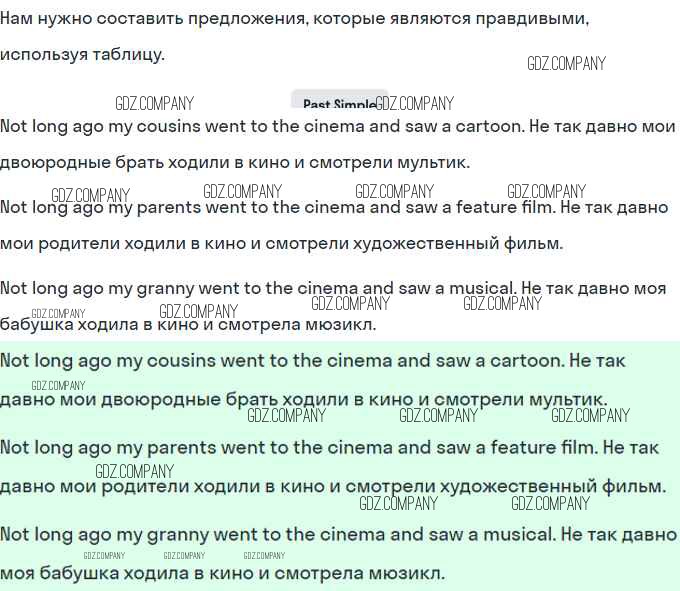The width and height of the screenshot is (680, 591).
Task: Select the parents sentence in white section
Action: pos(334,207)
